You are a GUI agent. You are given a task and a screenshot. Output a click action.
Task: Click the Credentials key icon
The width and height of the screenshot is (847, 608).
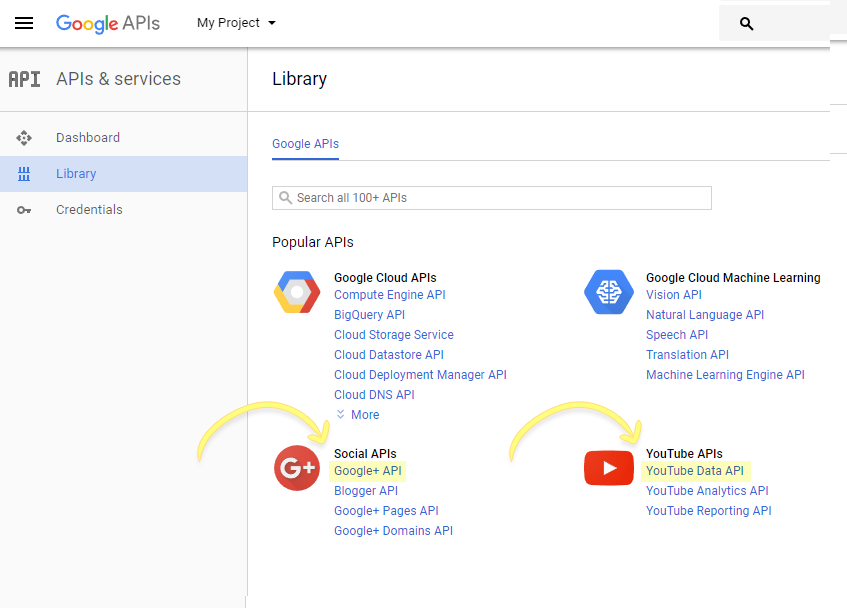[24, 210]
